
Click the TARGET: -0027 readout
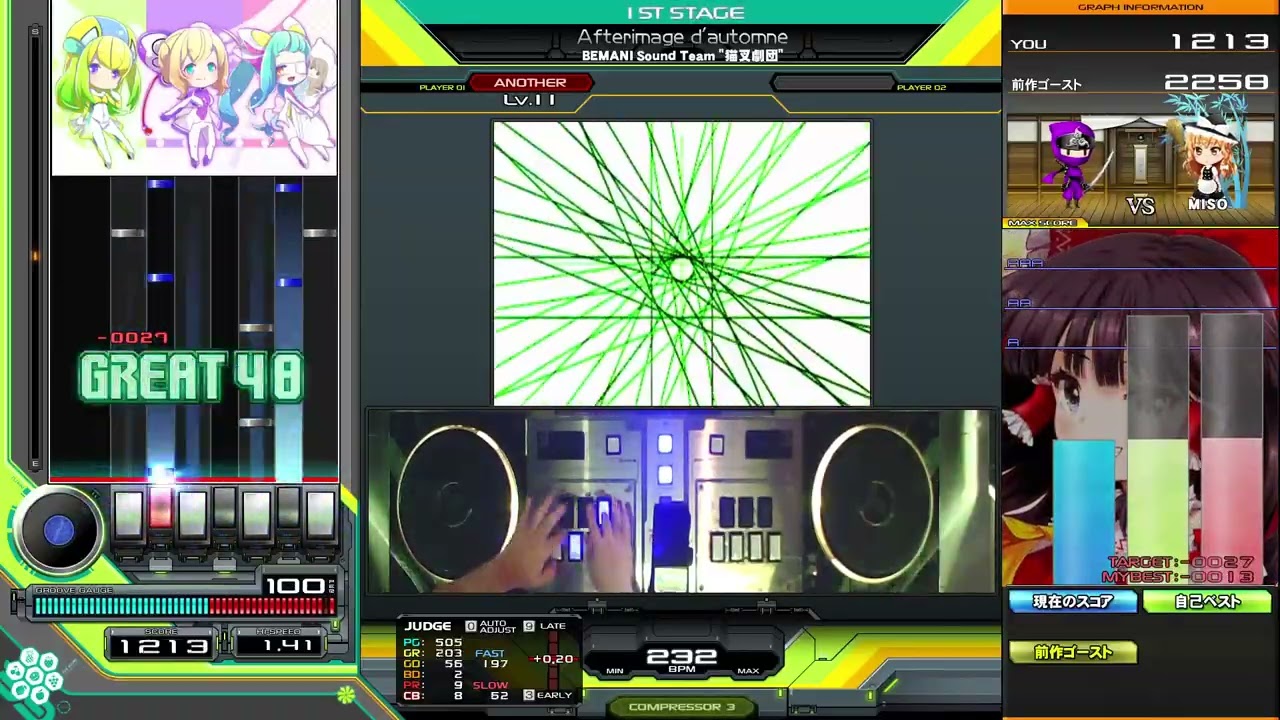(x=1180, y=563)
